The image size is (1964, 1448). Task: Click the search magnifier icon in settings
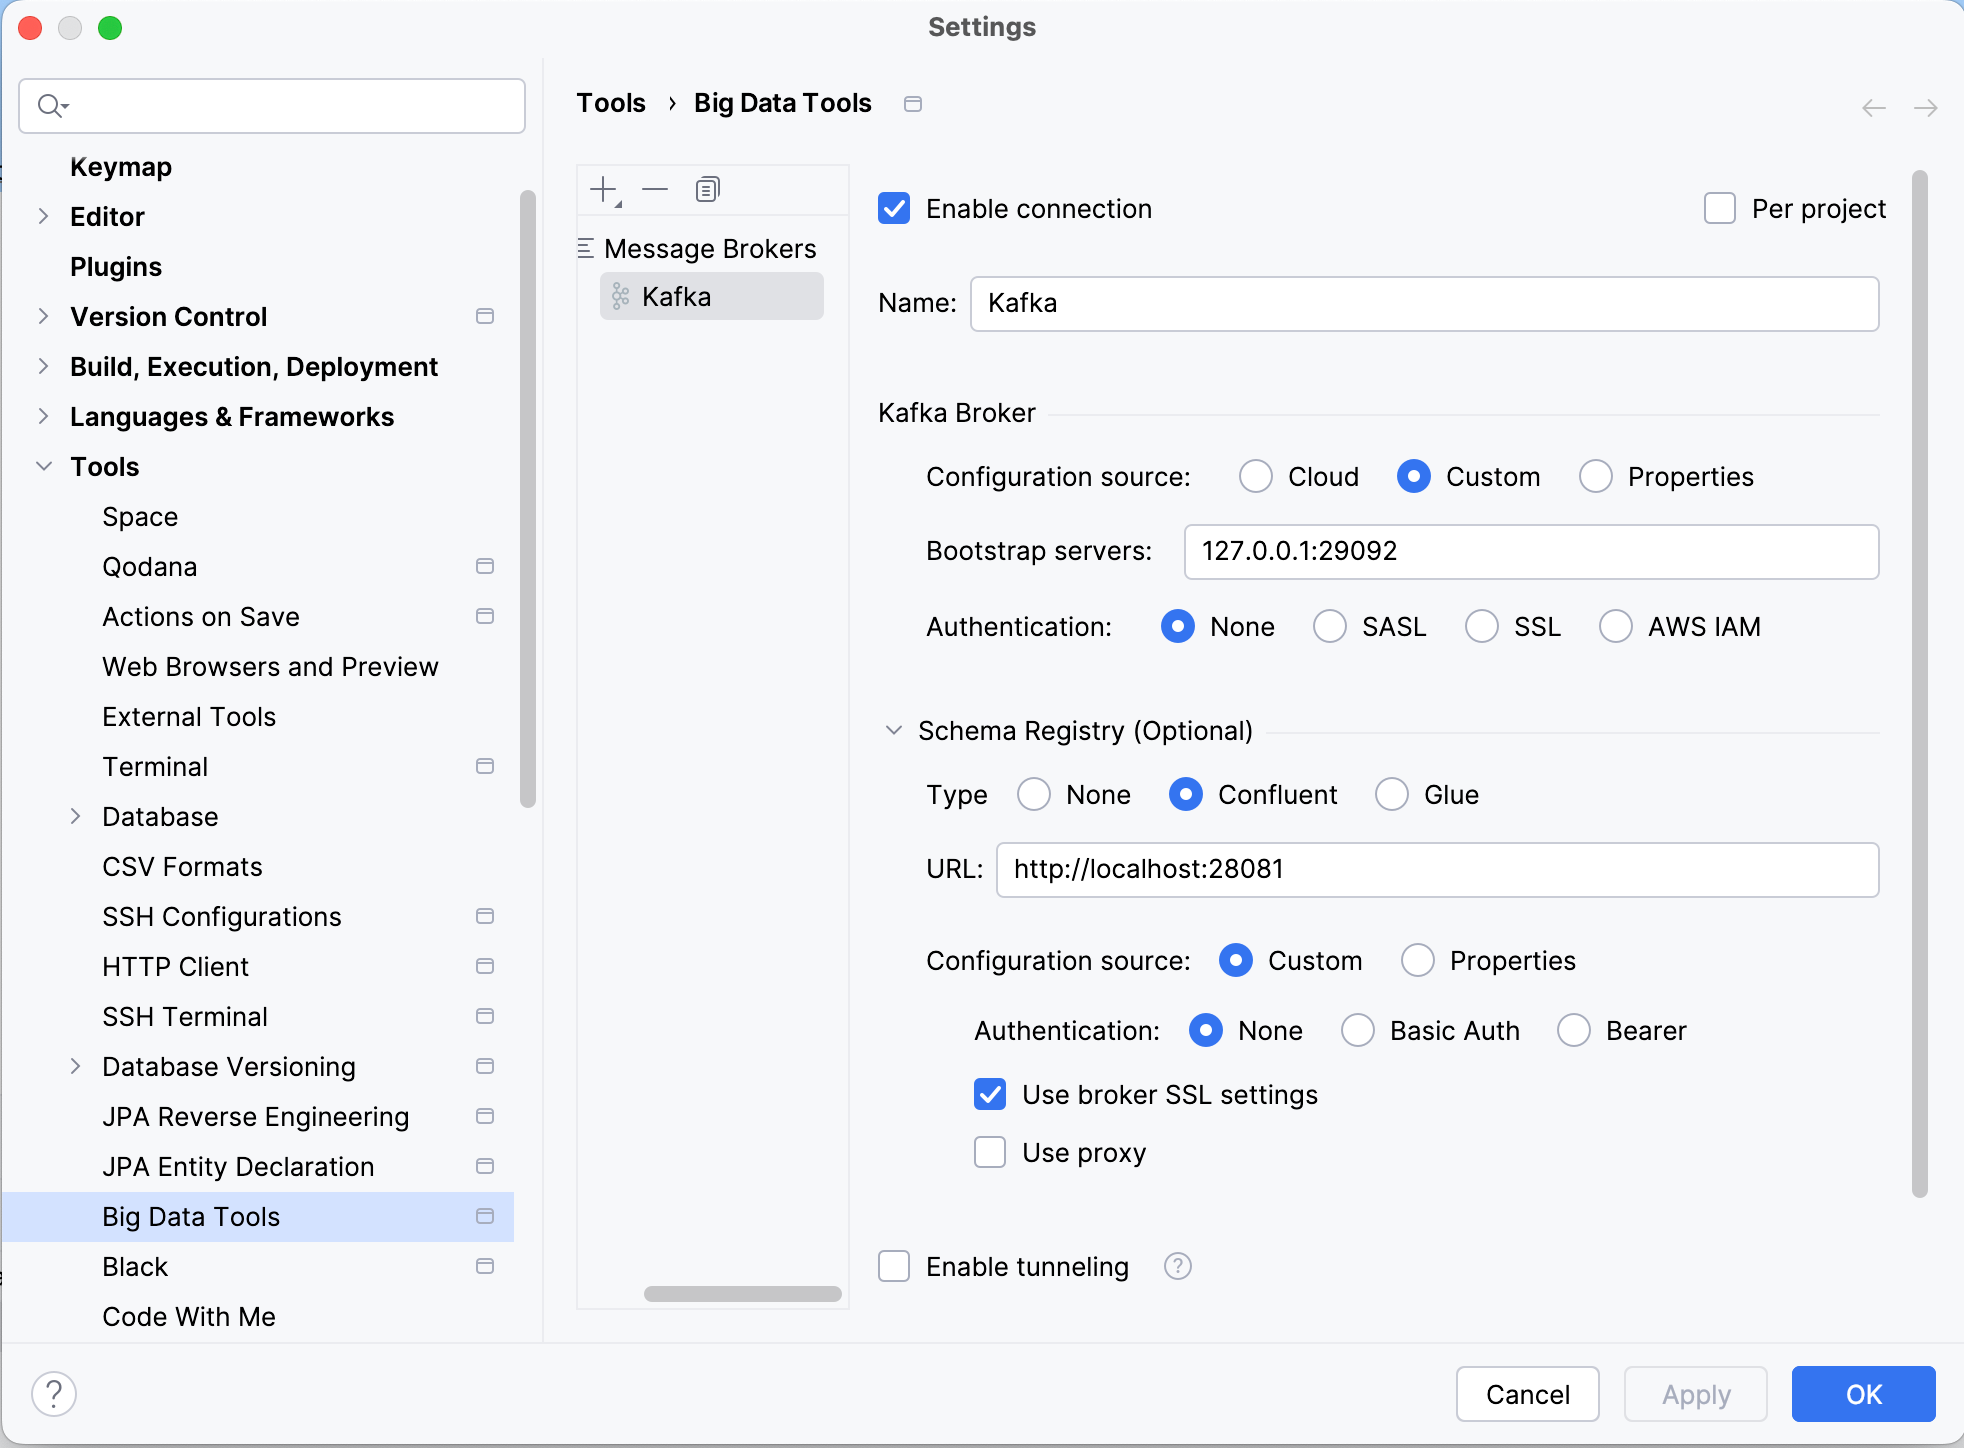(x=50, y=105)
